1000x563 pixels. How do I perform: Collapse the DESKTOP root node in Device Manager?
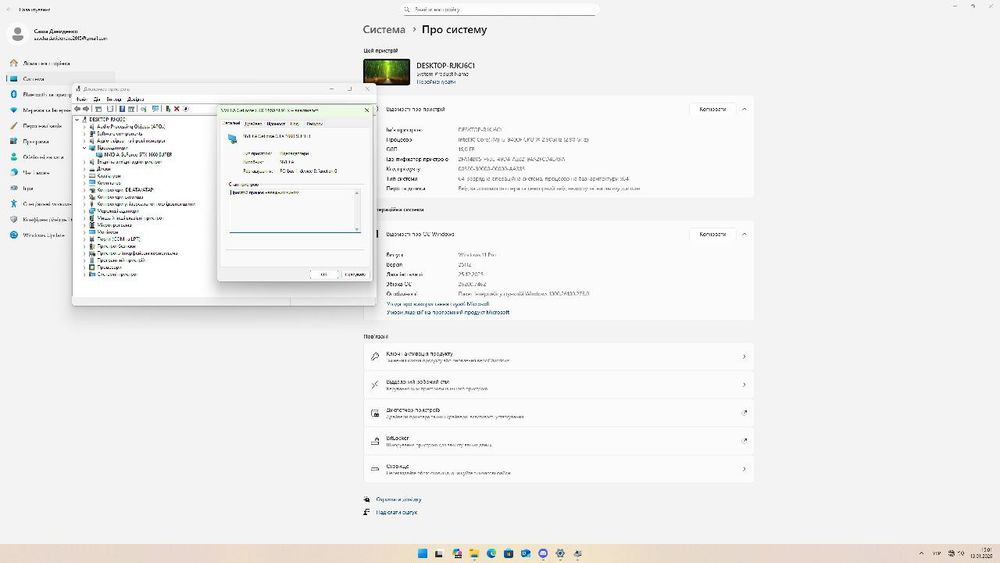pos(77,120)
